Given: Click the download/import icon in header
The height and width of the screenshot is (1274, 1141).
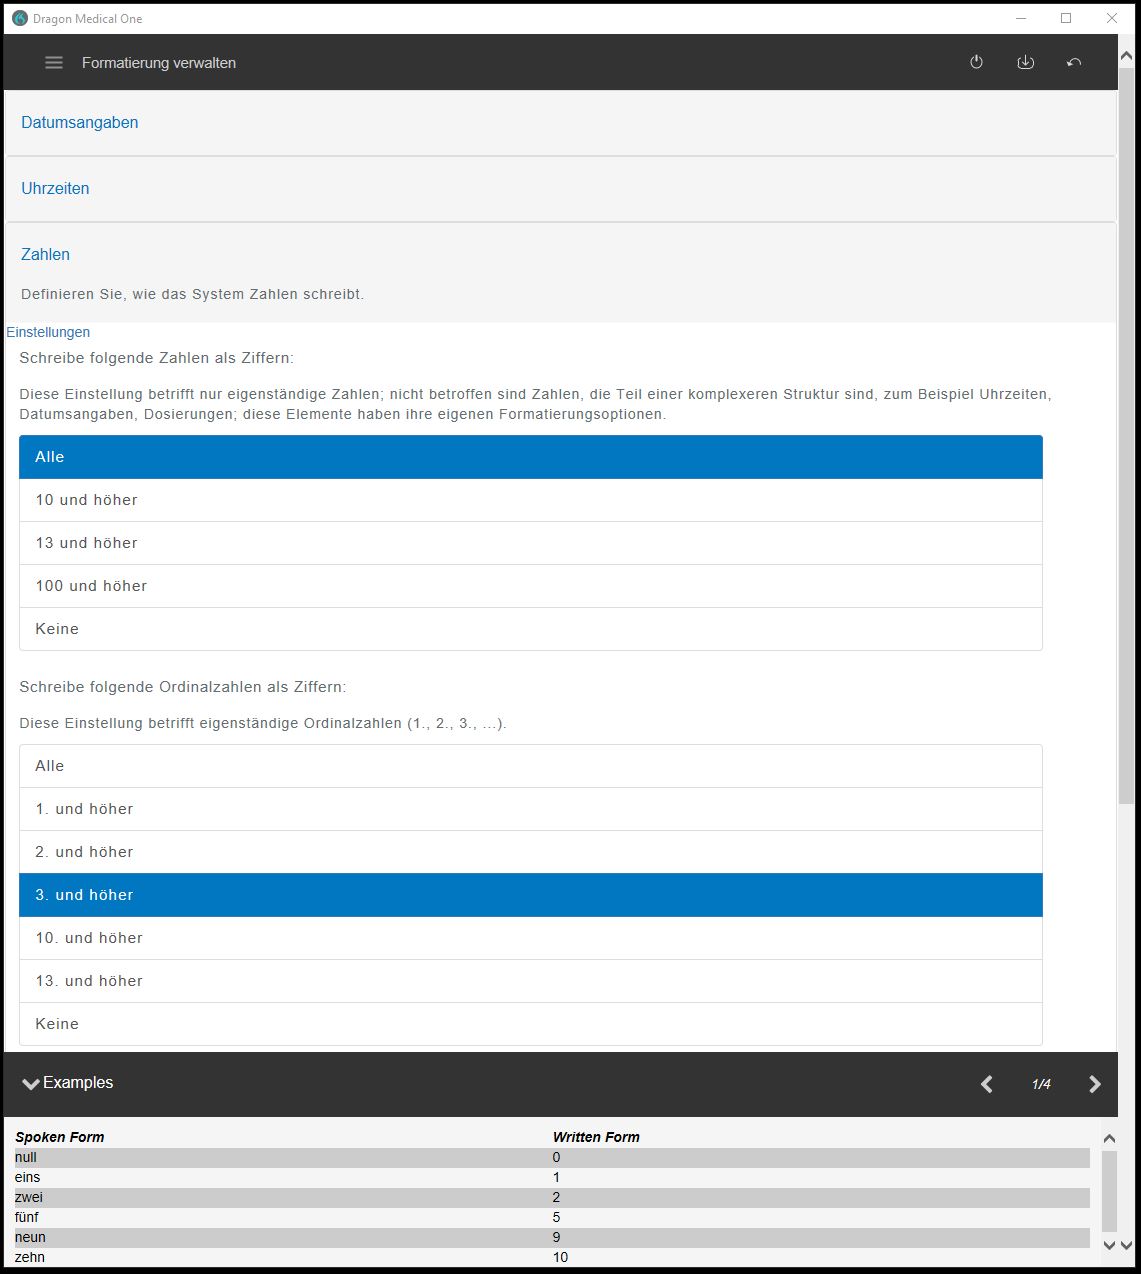Looking at the screenshot, I should coord(1025,62).
